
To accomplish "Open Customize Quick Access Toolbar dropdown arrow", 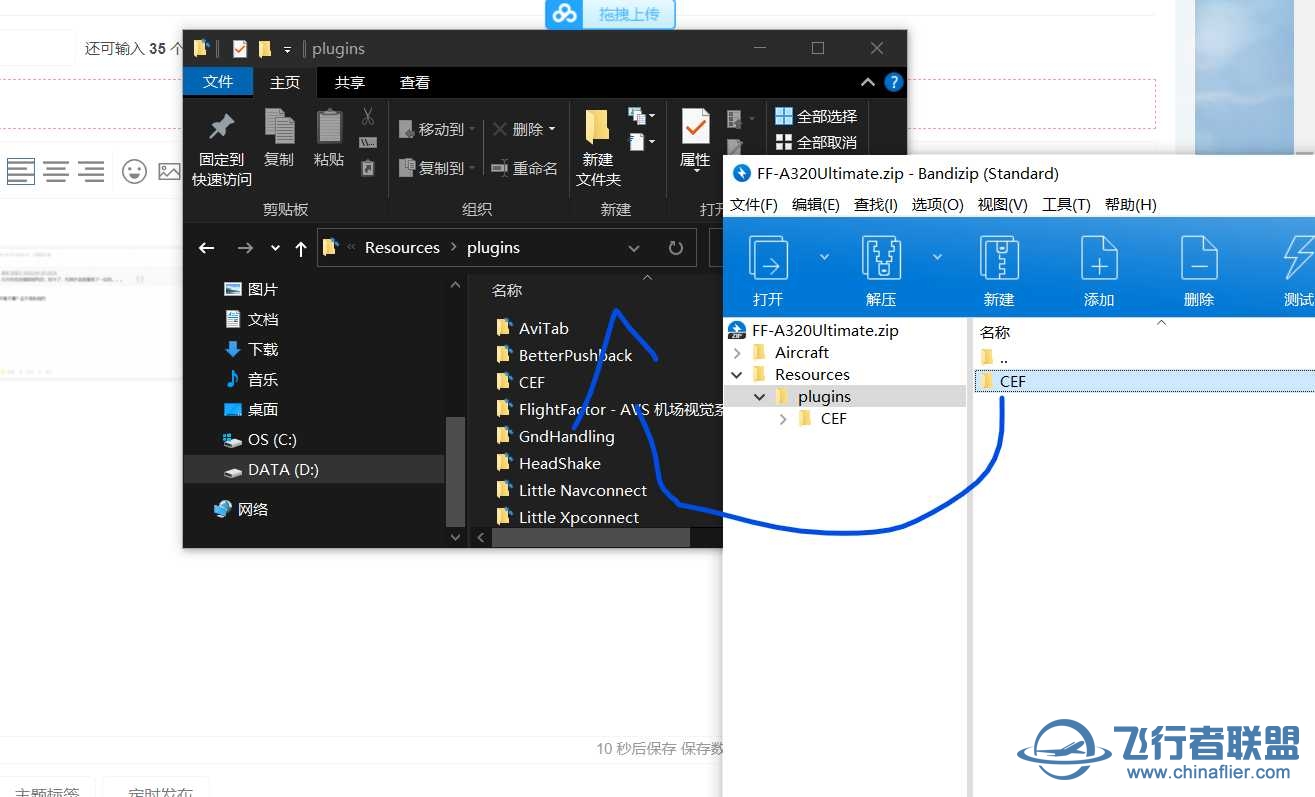I will pyautogui.click(x=287, y=48).
